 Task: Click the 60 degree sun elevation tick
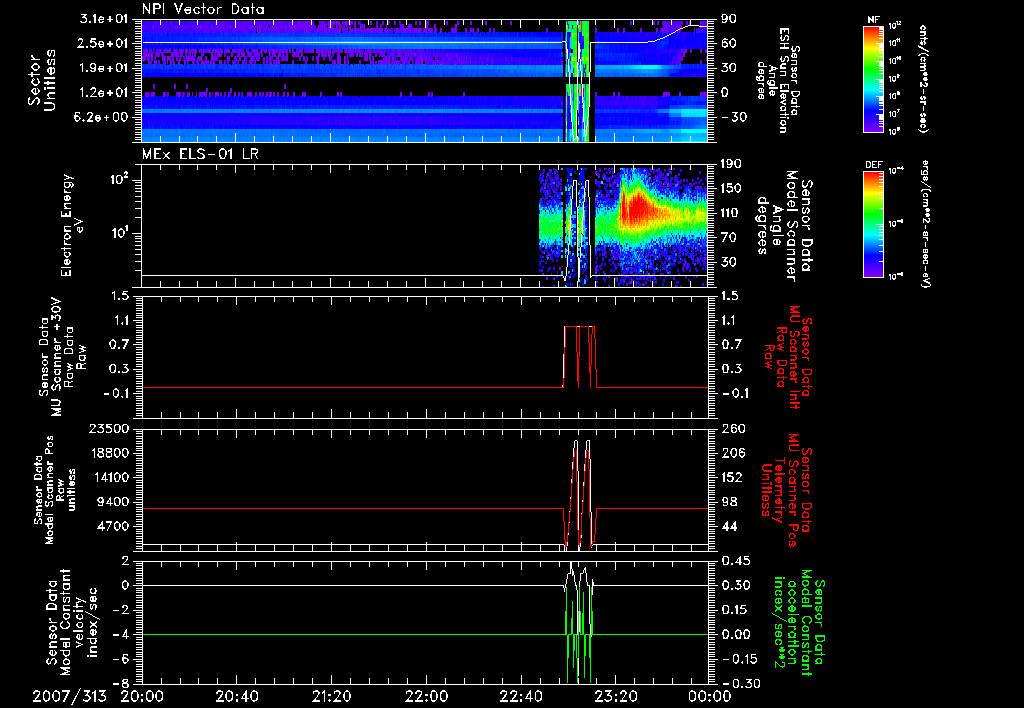728,44
